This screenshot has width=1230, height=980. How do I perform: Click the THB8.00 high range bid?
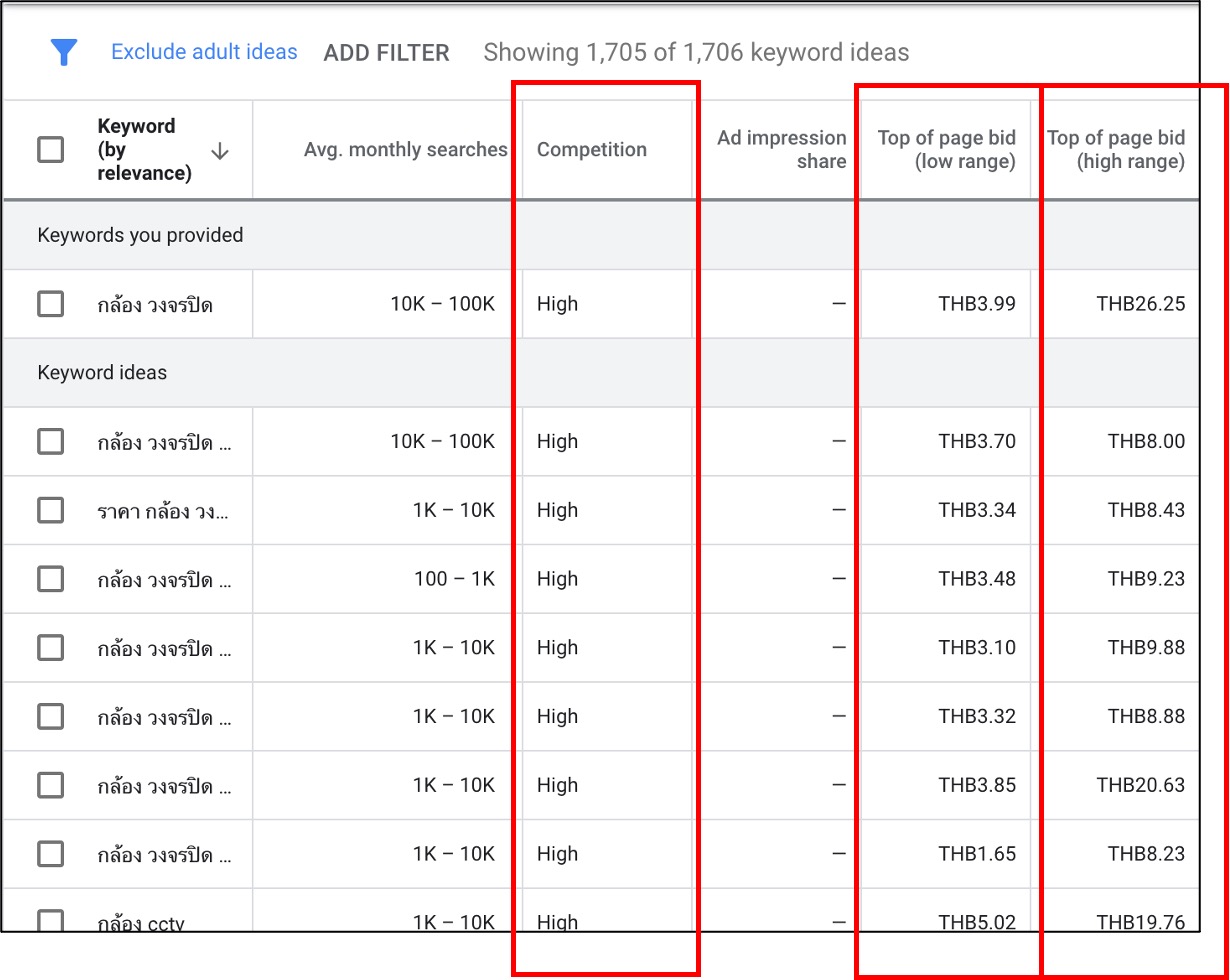(1146, 441)
